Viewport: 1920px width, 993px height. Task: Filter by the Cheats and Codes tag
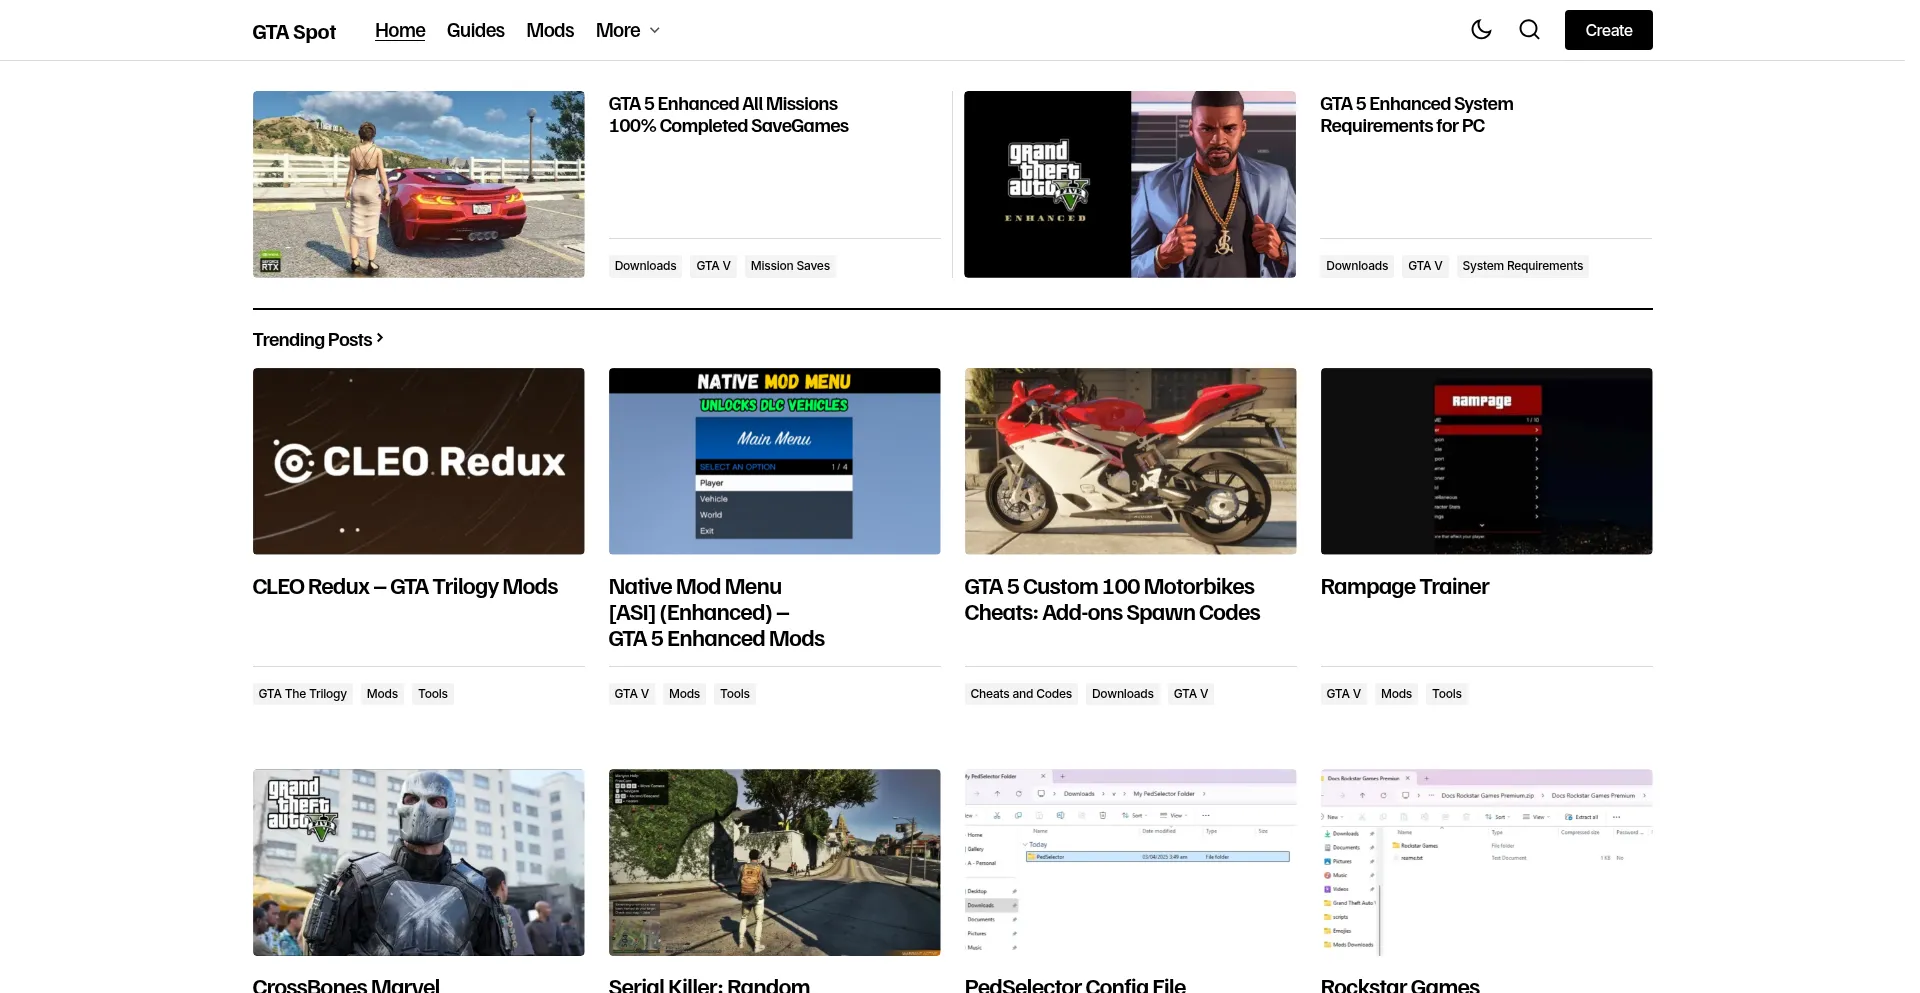click(1020, 694)
